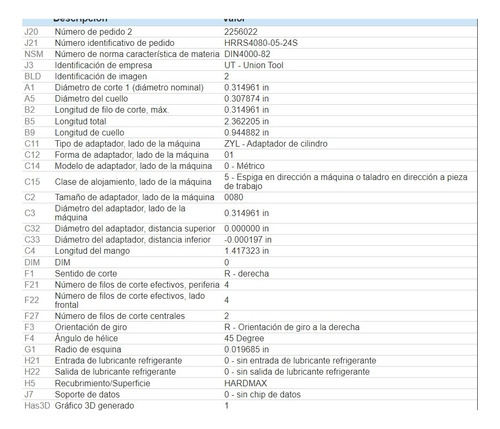The width and height of the screenshot is (500, 429).
Task: Click 'Número de pedido 2' description
Action: (x=93, y=32)
